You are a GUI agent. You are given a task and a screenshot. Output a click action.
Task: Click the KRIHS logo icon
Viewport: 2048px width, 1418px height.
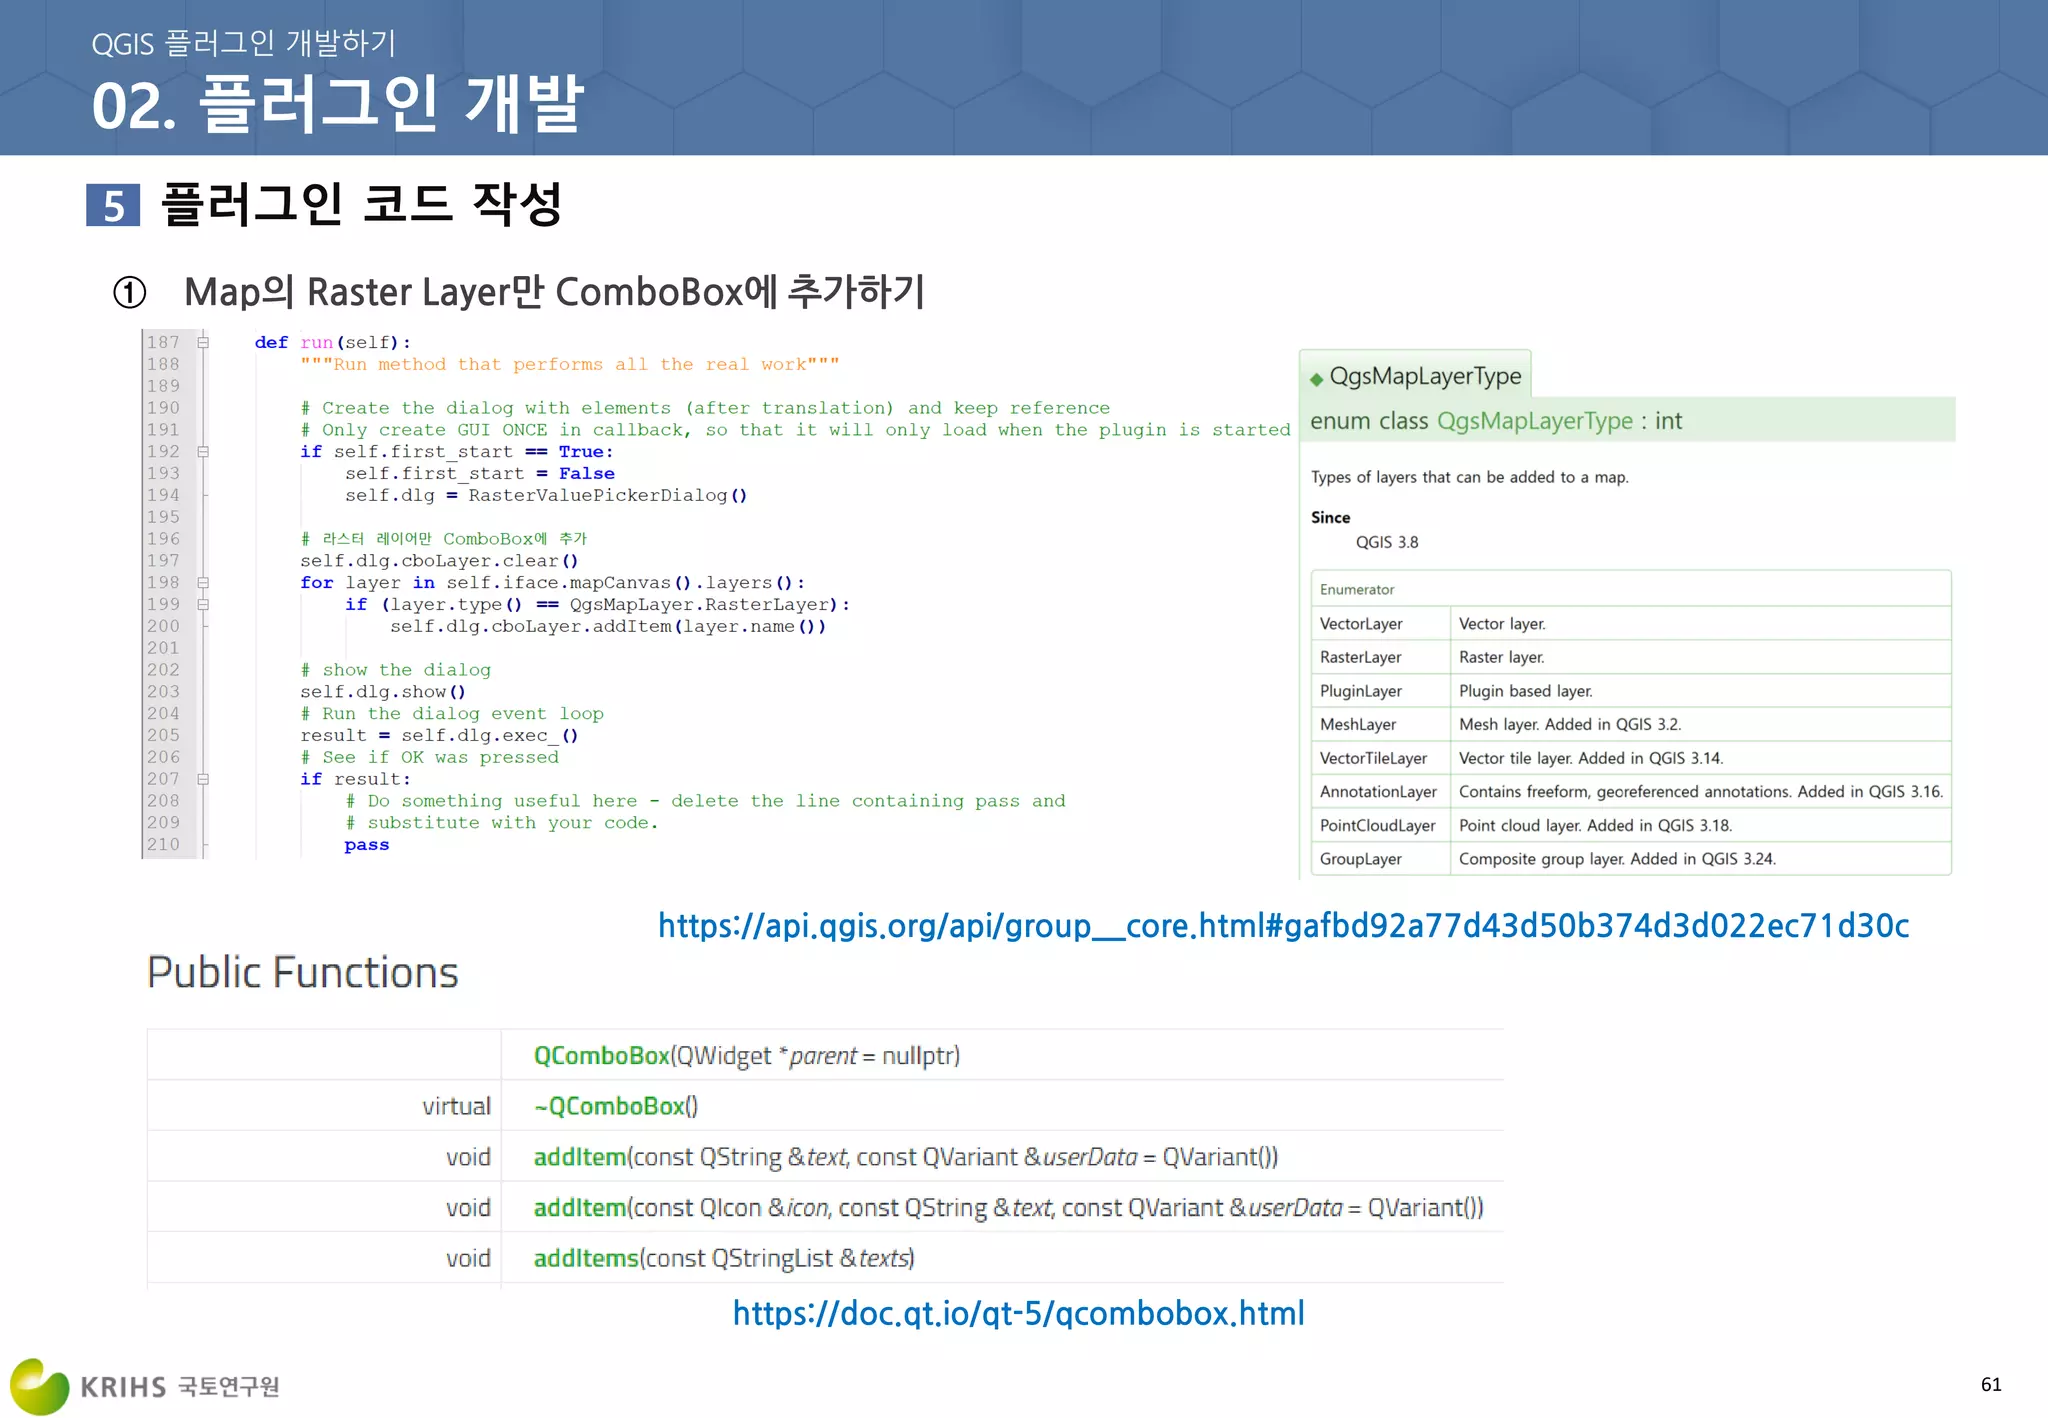tap(40, 1386)
